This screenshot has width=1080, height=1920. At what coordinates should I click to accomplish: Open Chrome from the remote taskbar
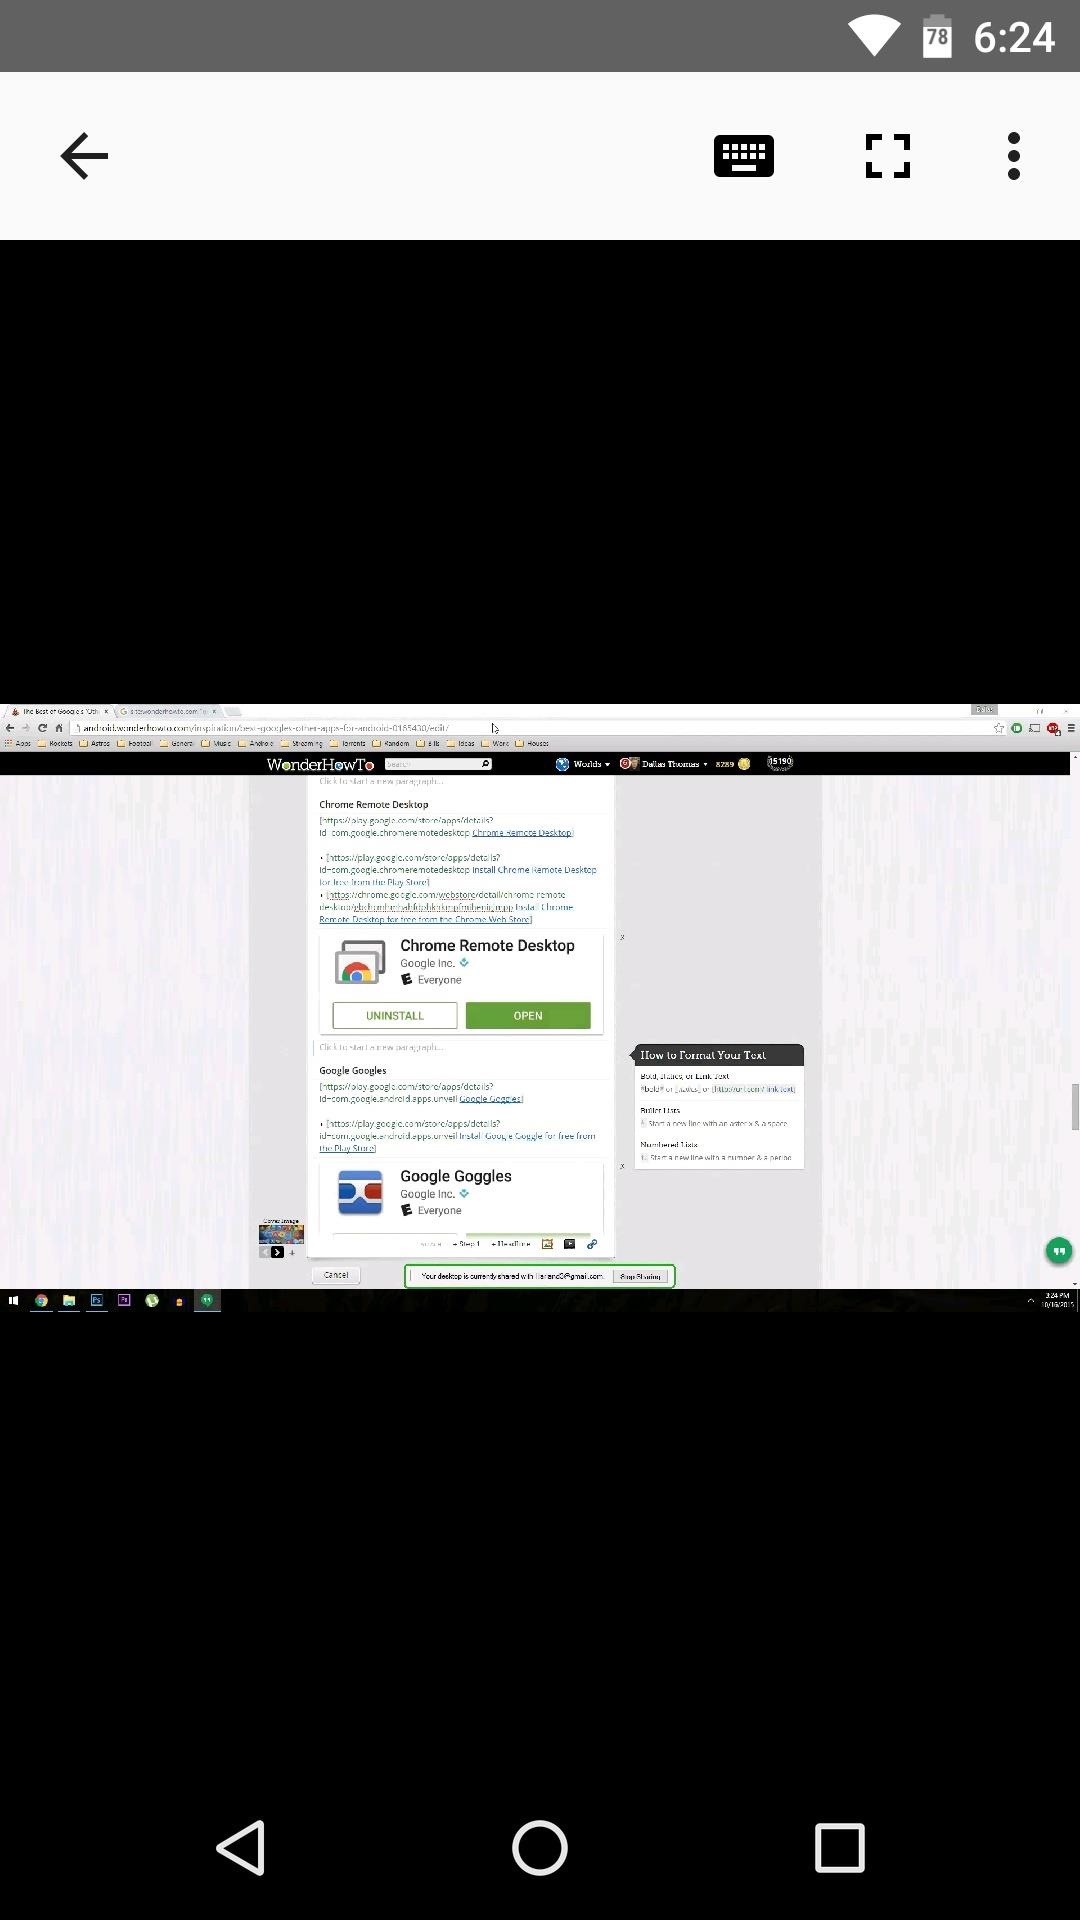coord(41,1301)
